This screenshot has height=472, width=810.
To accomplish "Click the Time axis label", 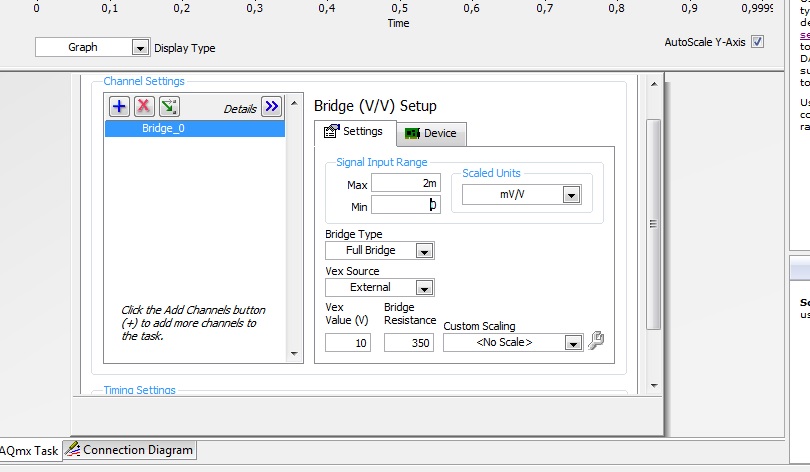I will (398, 23).
